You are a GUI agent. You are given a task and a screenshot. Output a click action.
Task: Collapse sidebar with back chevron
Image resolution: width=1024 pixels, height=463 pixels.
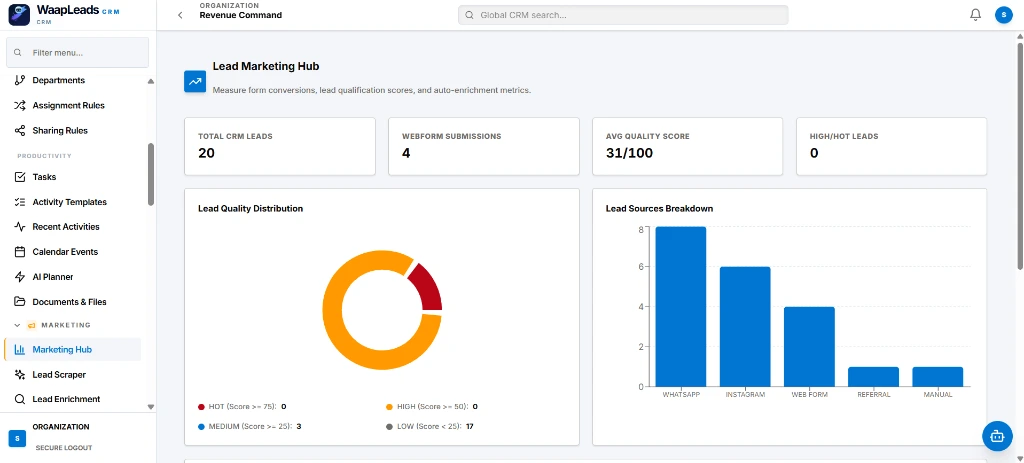180,15
